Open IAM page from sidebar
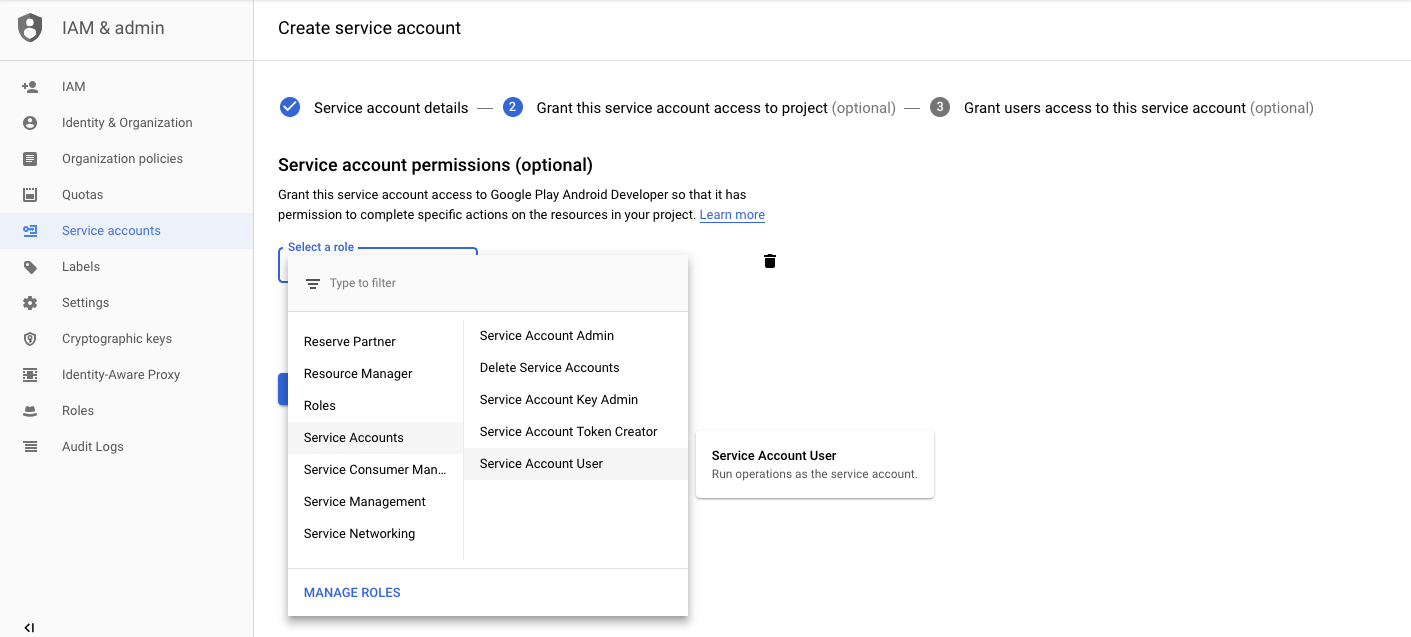Image resolution: width=1411 pixels, height=637 pixels. (127, 87)
